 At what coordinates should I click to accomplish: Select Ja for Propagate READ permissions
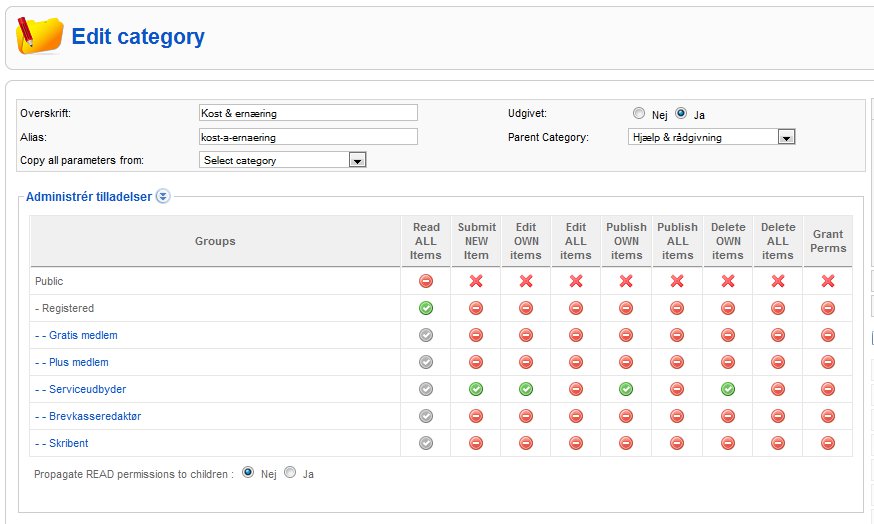pyautogui.click(x=290, y=473)
